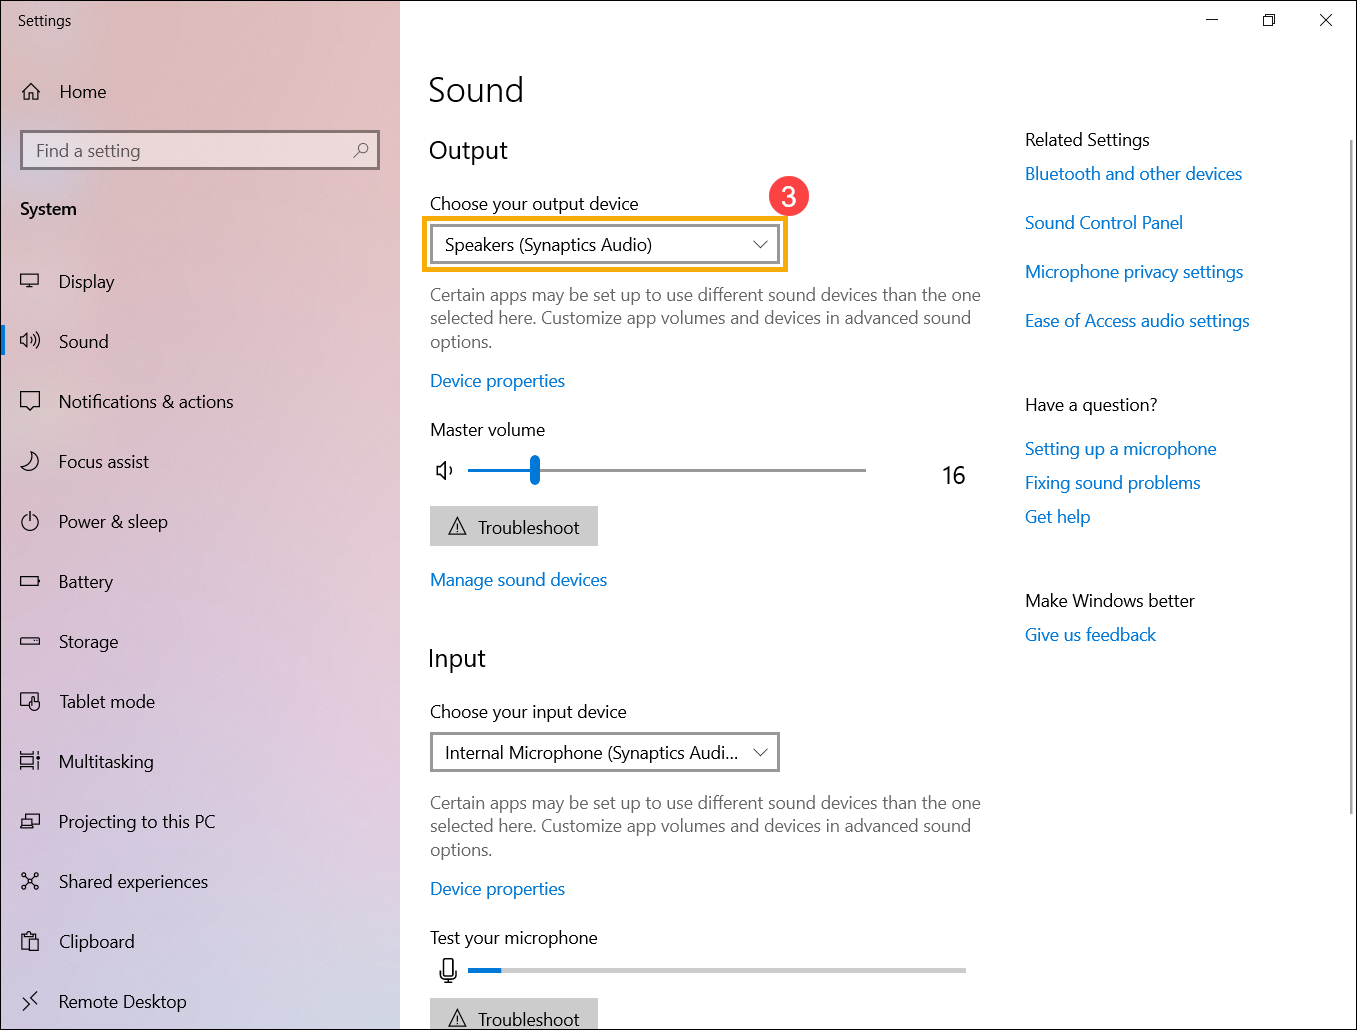
Task: Open Setting up a microphone help
Action: [x=1120, y=449]
